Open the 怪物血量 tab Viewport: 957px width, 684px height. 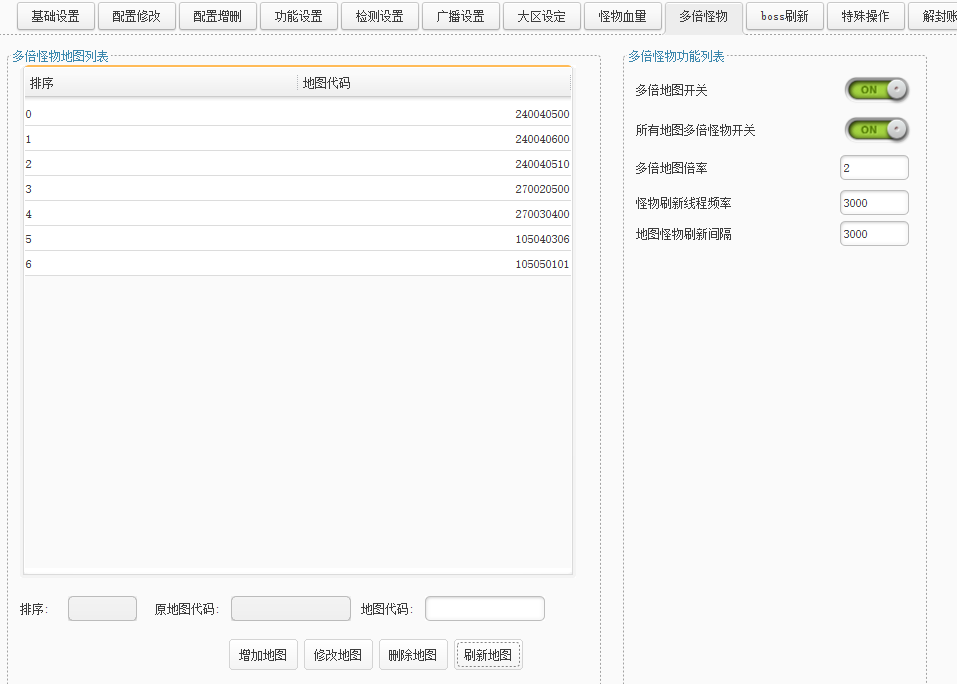[x=623, y=16]
